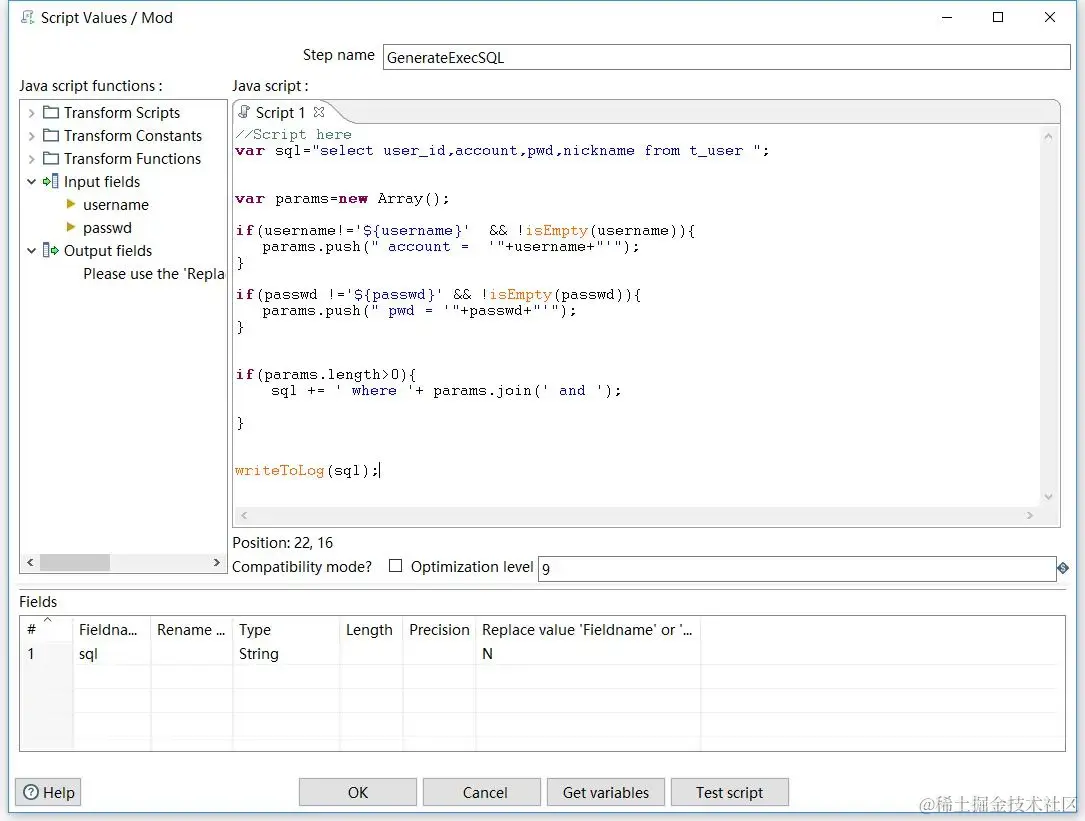Click the Transform Scripts tree label
Viewport: 1085px width, 821px height.
122,112
